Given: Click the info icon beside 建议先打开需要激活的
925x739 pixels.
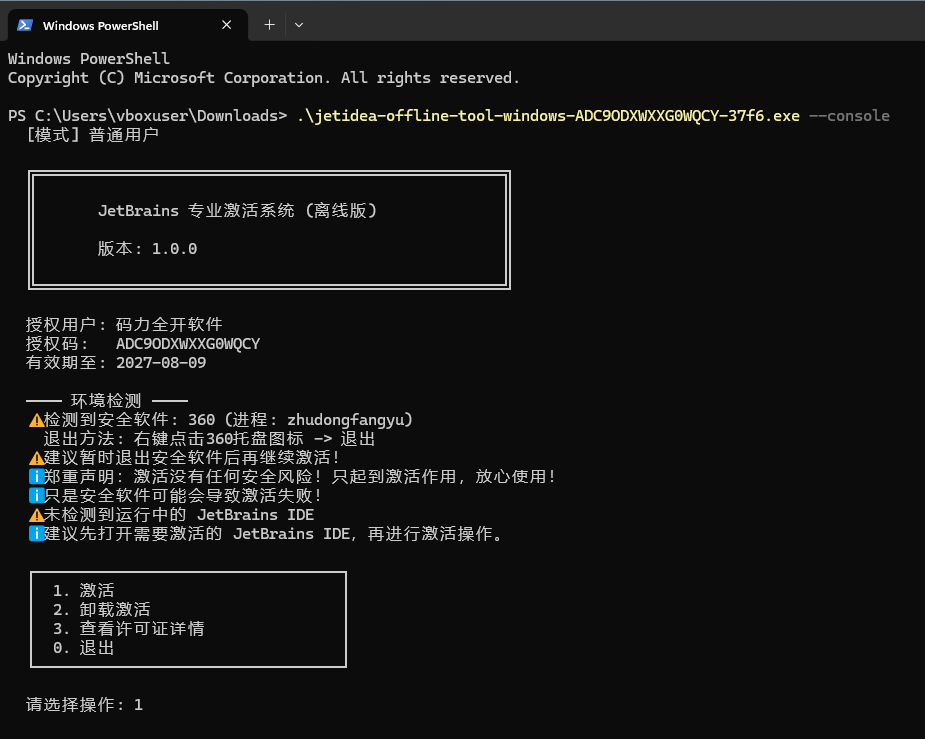Looking at the screenshot, I should coord(36,534).
